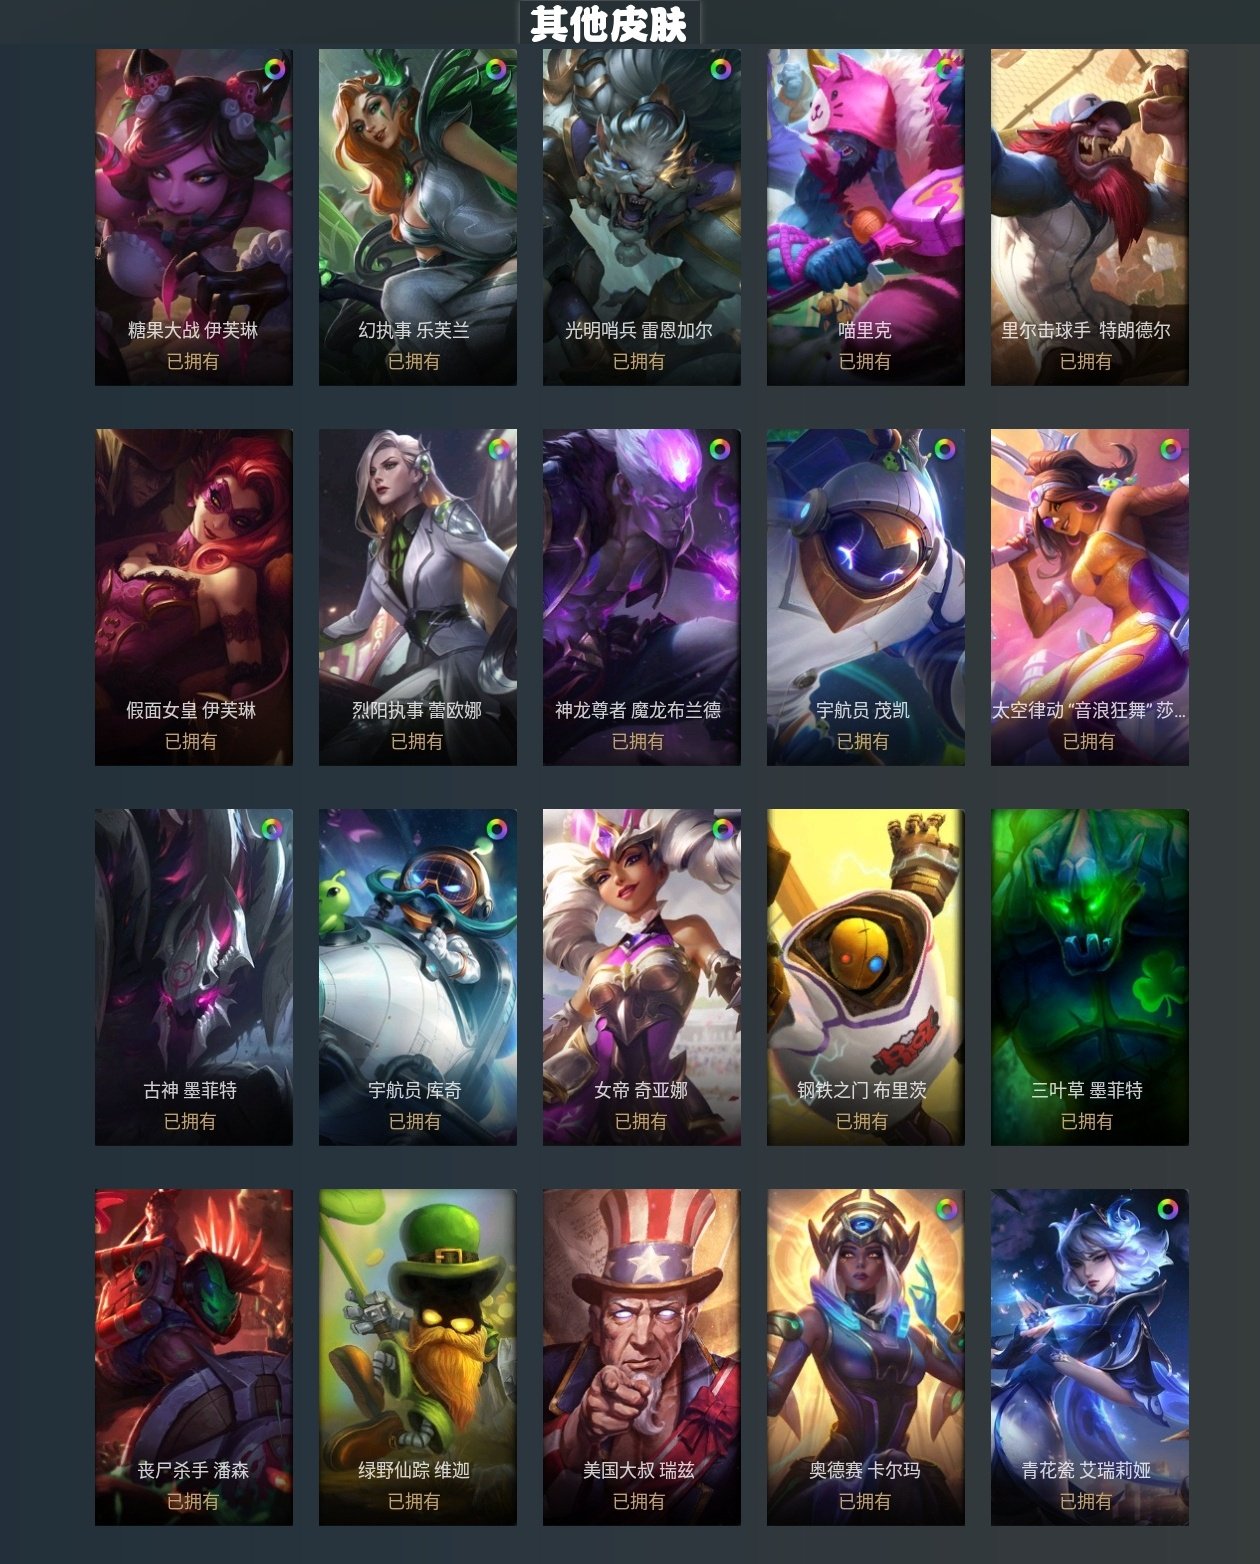Click chroma wheel on 烈阳执事 蕾欧娜 card
The width and height of the screenshot is (1260, 1564).
click(x=498, y=449)
